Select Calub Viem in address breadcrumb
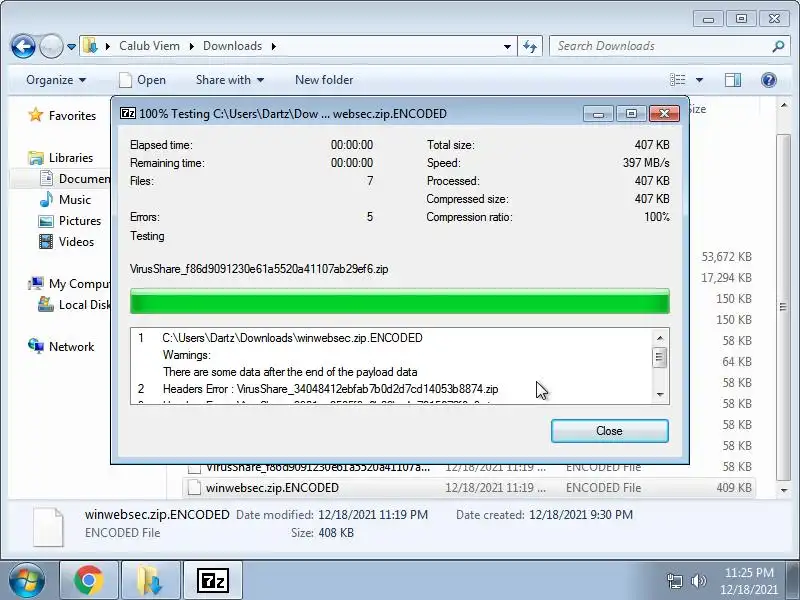This screenshot has height=600, width=800. [149, 46]
